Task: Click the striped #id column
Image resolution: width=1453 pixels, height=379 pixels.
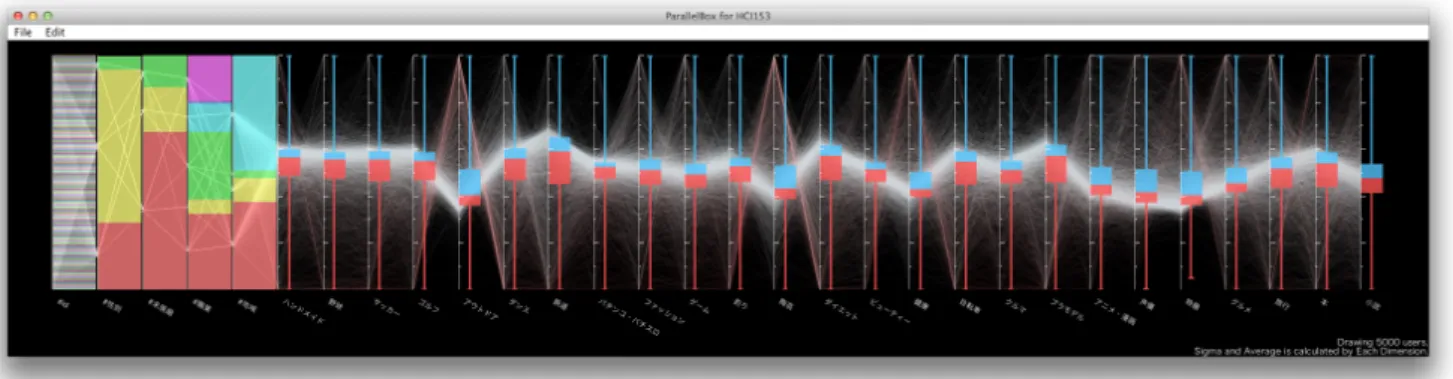Action: coord(74,172)
